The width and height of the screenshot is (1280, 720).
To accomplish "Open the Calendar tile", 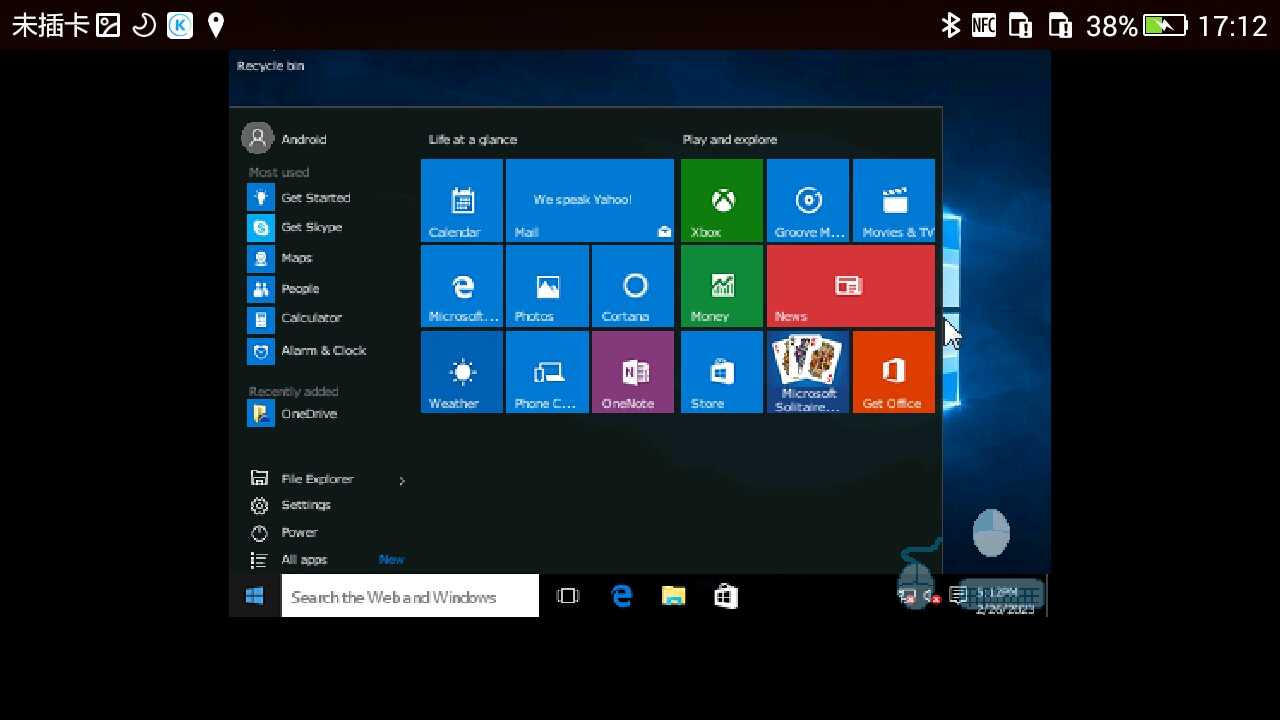I will 462,200.
